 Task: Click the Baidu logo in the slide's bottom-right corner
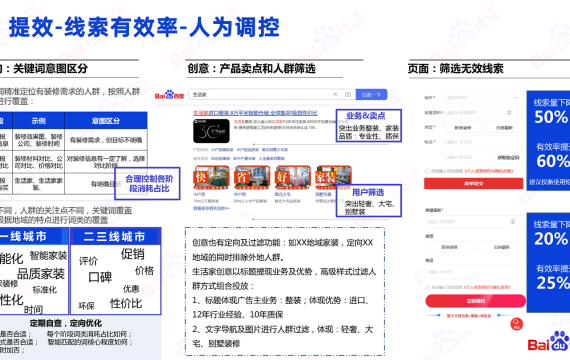549,342
